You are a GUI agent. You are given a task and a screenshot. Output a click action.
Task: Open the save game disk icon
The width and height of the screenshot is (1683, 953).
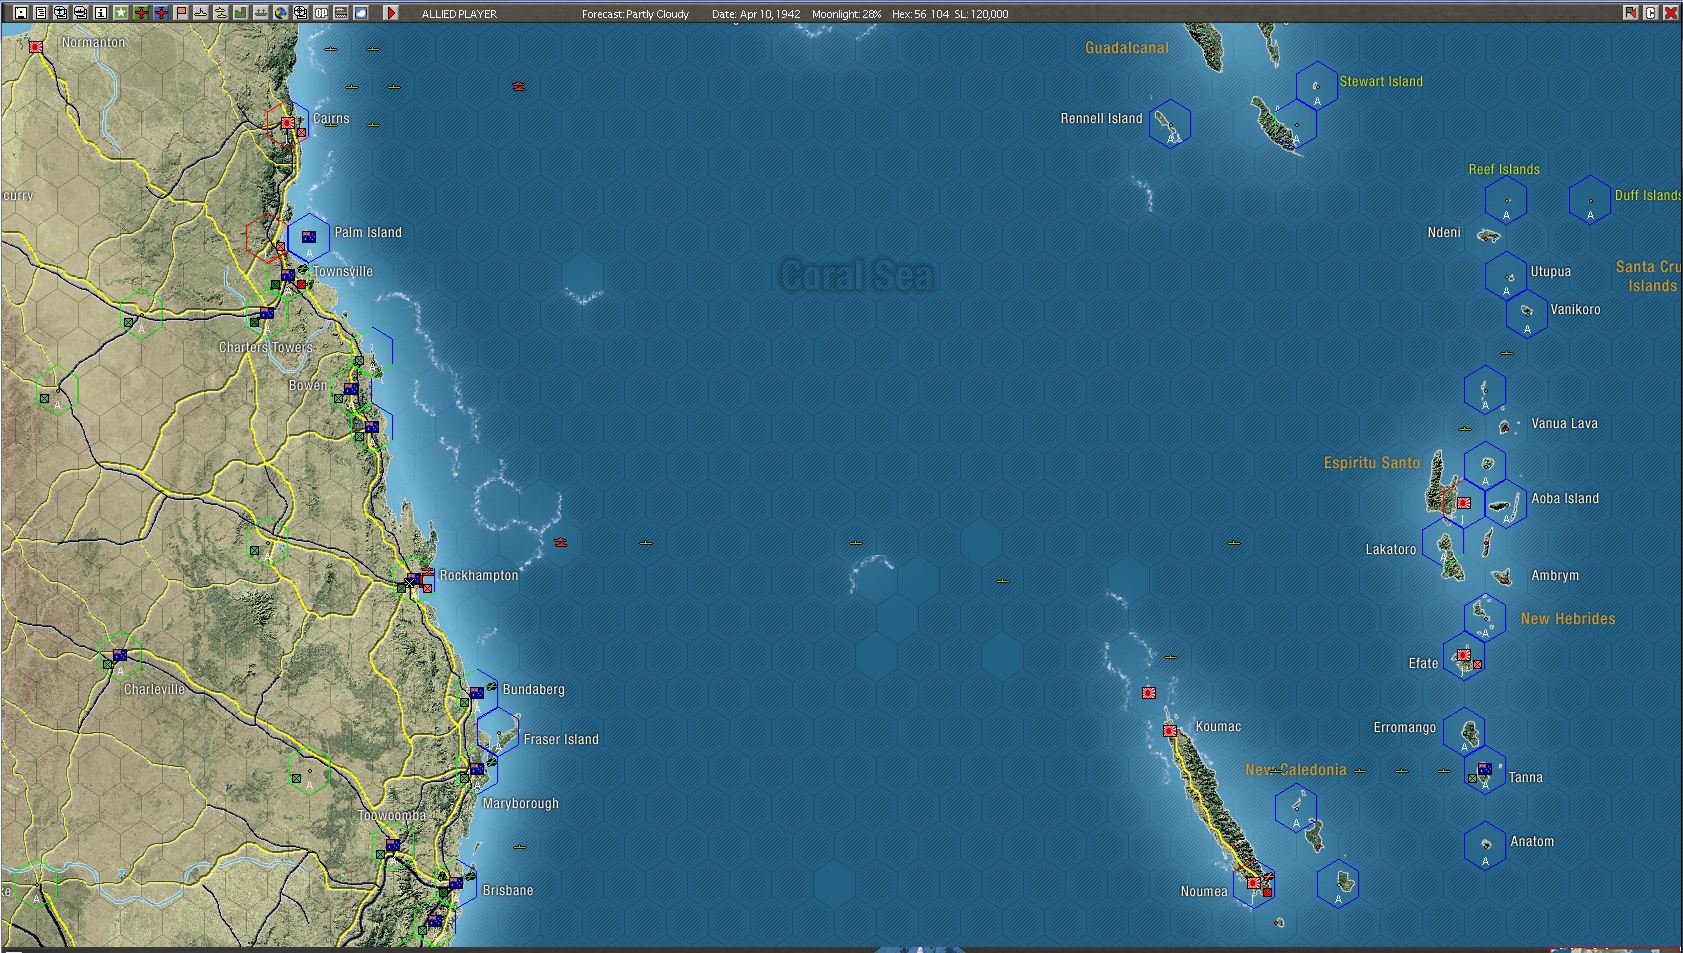click(21, 13)
